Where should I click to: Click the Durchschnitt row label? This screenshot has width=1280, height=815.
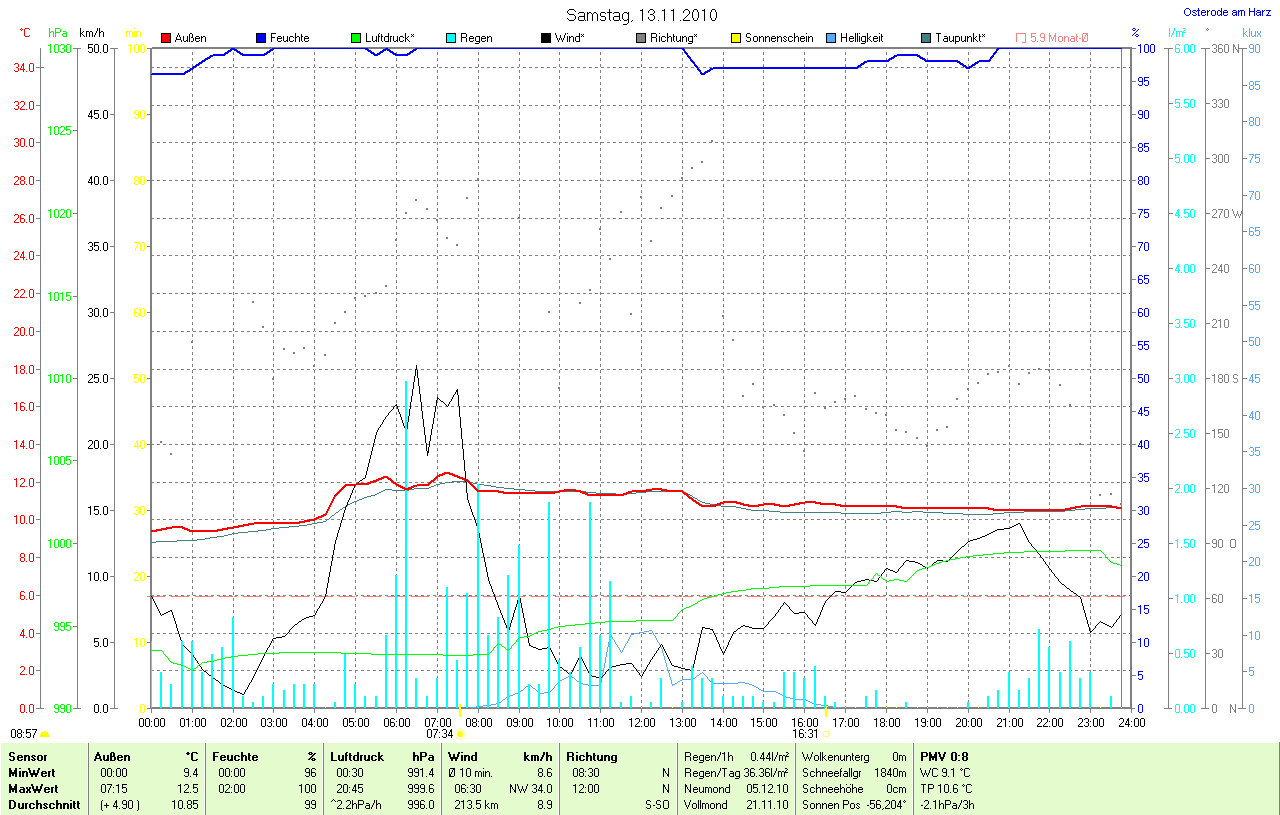coord(44,805)
